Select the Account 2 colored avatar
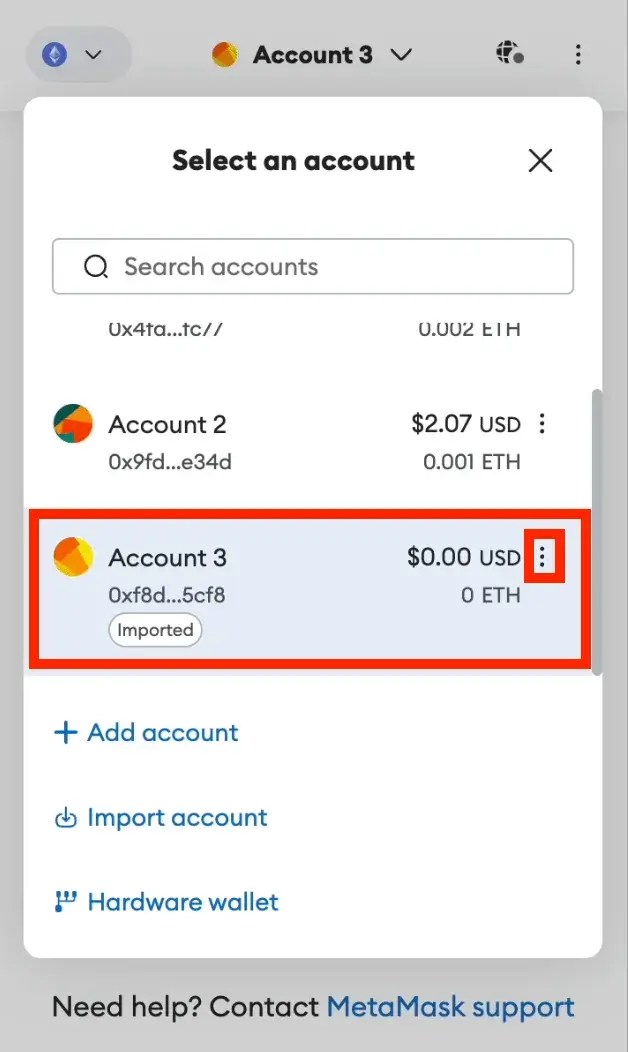This screenshot has height=1052, width=628. tap(71, 423)
